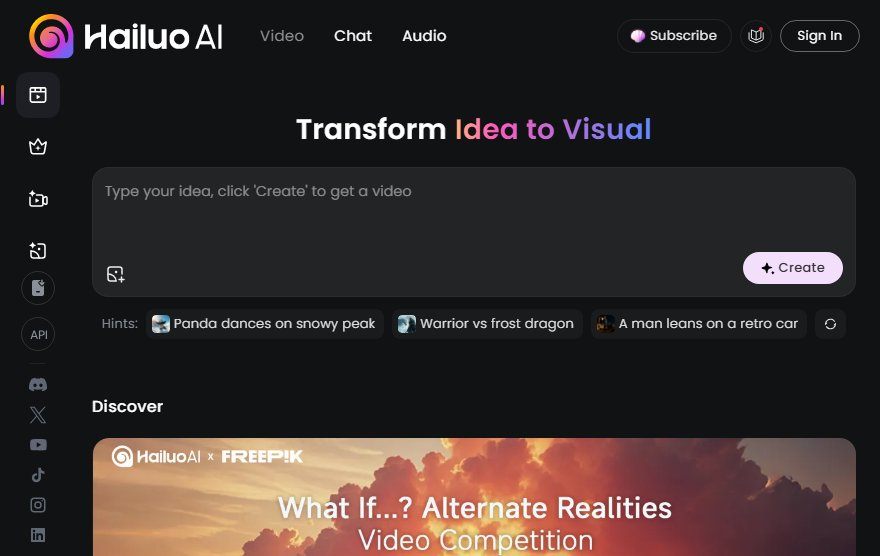Click the mobile app download icon
The image size is (880, 556).
coord(38,288)
